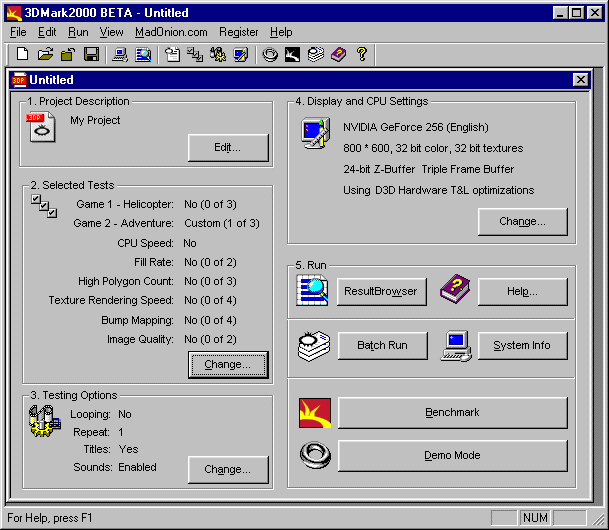Click the Triple Frame Buffer text

click(x=468, y=169)
